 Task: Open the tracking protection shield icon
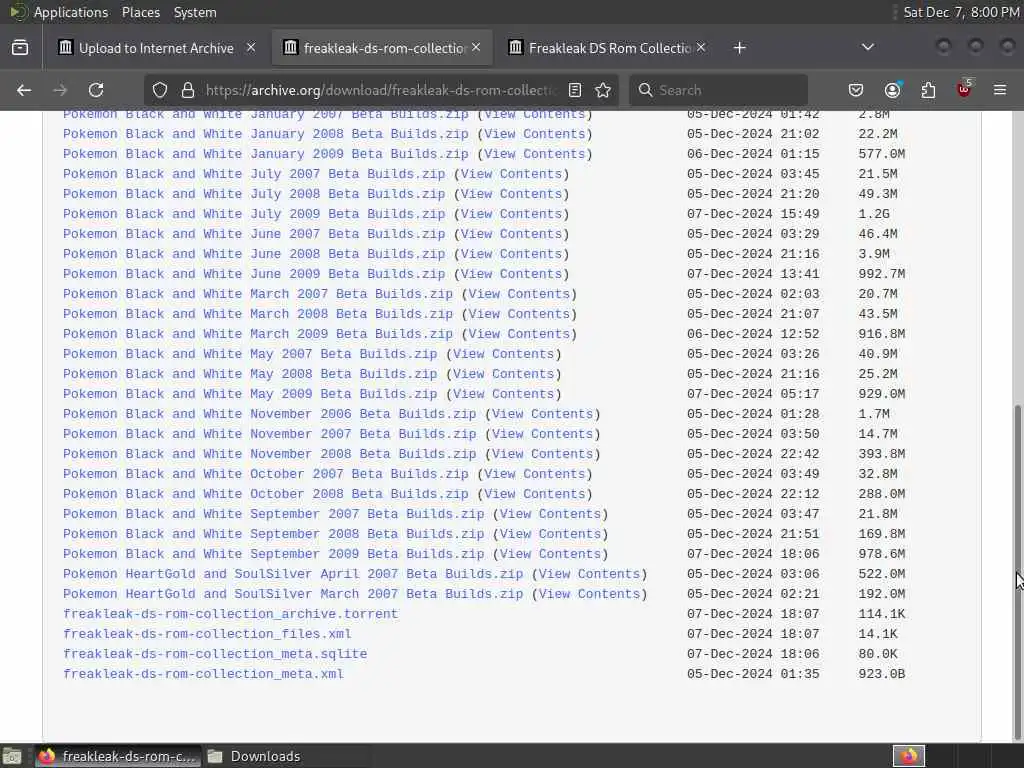pyautogui.click(x=160, y=90)
